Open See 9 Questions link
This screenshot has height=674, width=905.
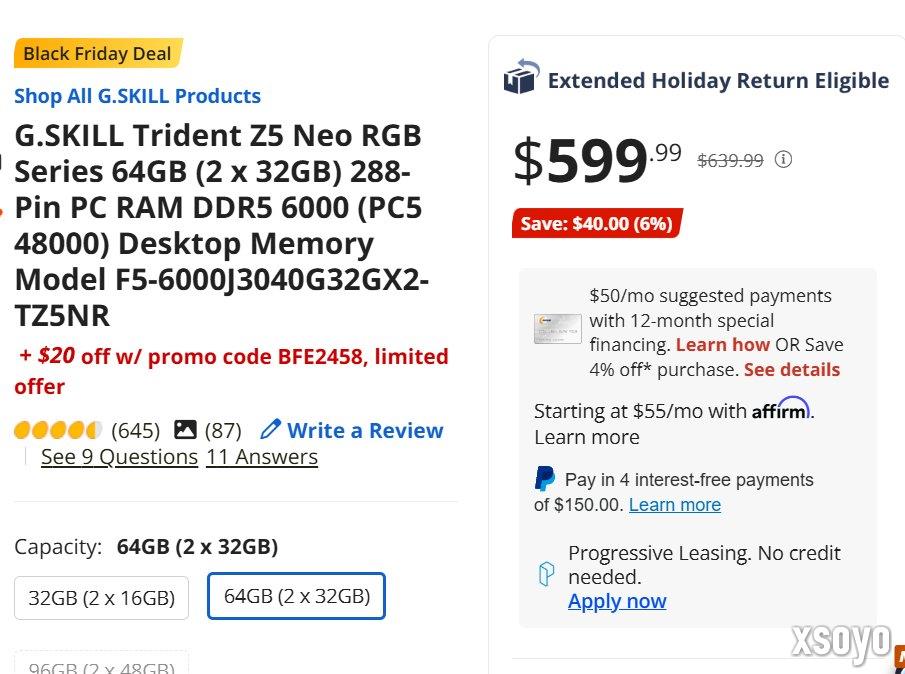pyautogui.click(x=119, y=457)
